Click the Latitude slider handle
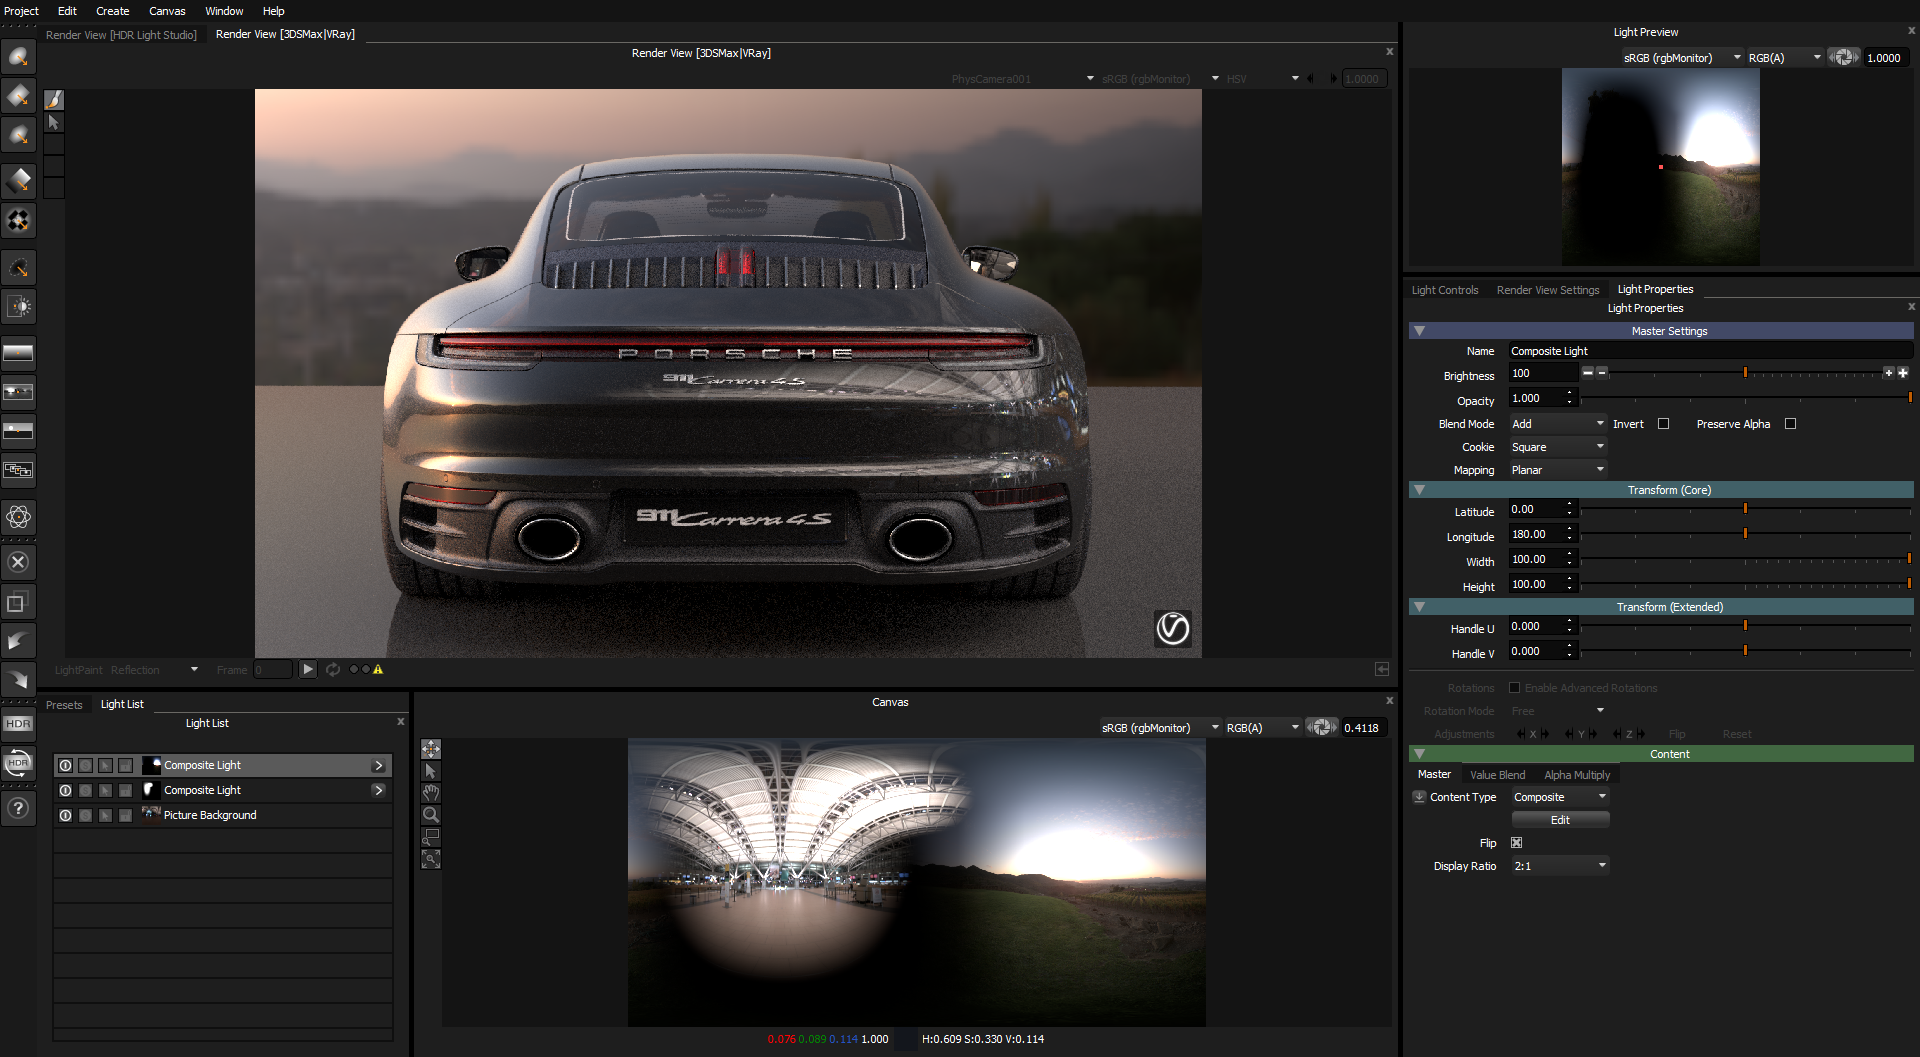 [x=1745, y=509]
